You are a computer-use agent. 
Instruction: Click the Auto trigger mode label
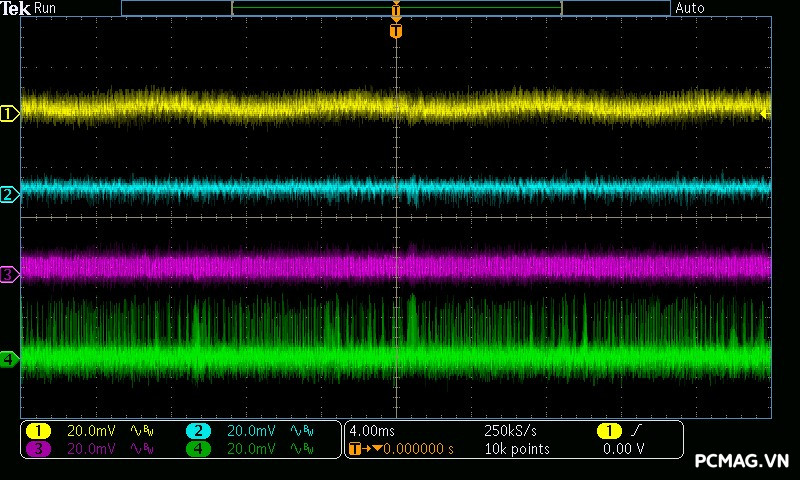[x=690, y=8]
